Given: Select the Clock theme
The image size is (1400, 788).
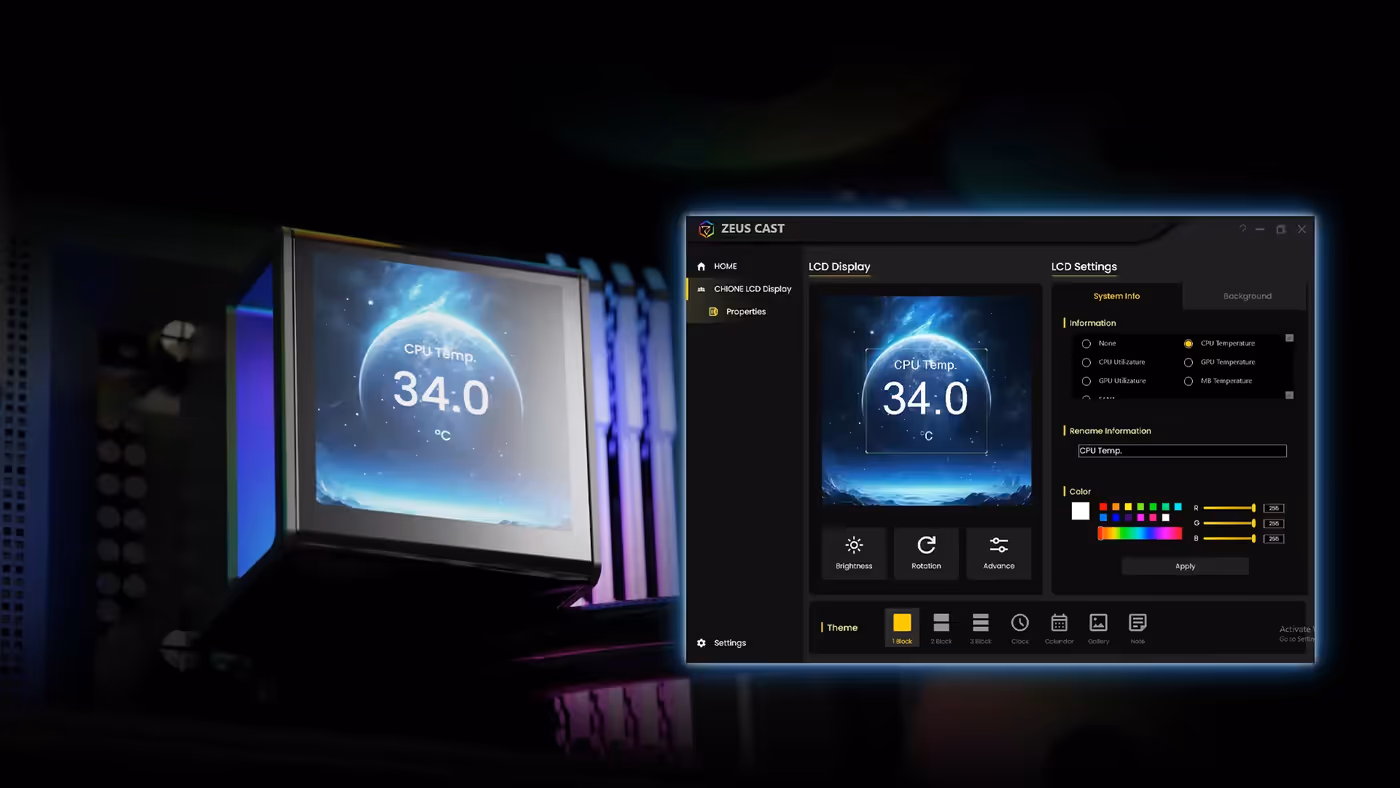Looking at the screenshot, I should pyautogui.click(x=1020, y=628).
